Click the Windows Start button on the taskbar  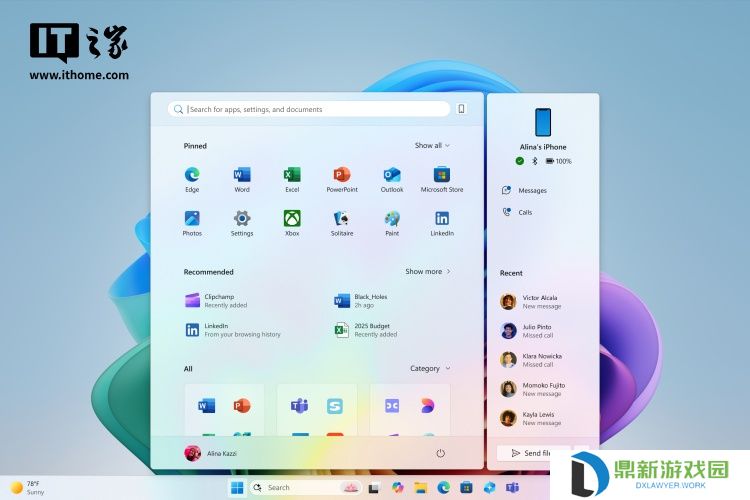pos(237,488)
